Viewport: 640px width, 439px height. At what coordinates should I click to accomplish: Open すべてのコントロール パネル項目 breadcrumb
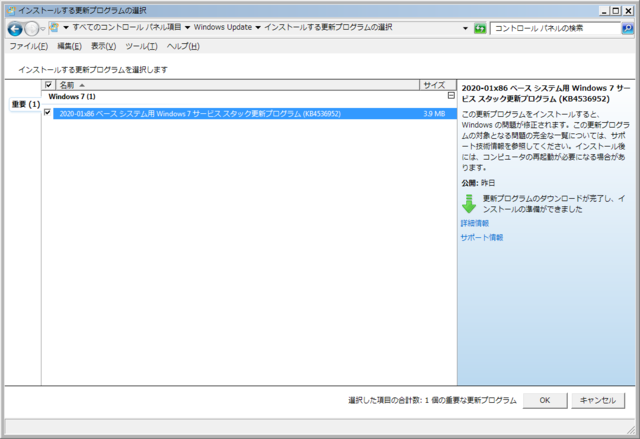click(127, 27)
